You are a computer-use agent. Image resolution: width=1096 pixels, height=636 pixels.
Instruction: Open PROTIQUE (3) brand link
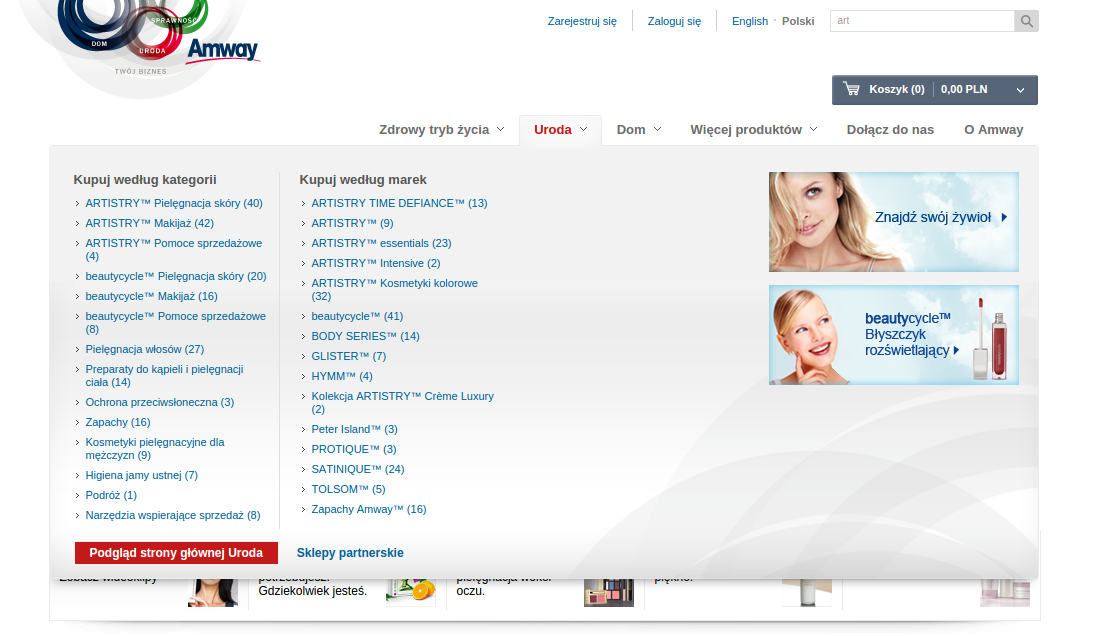(x=354, y=449)
